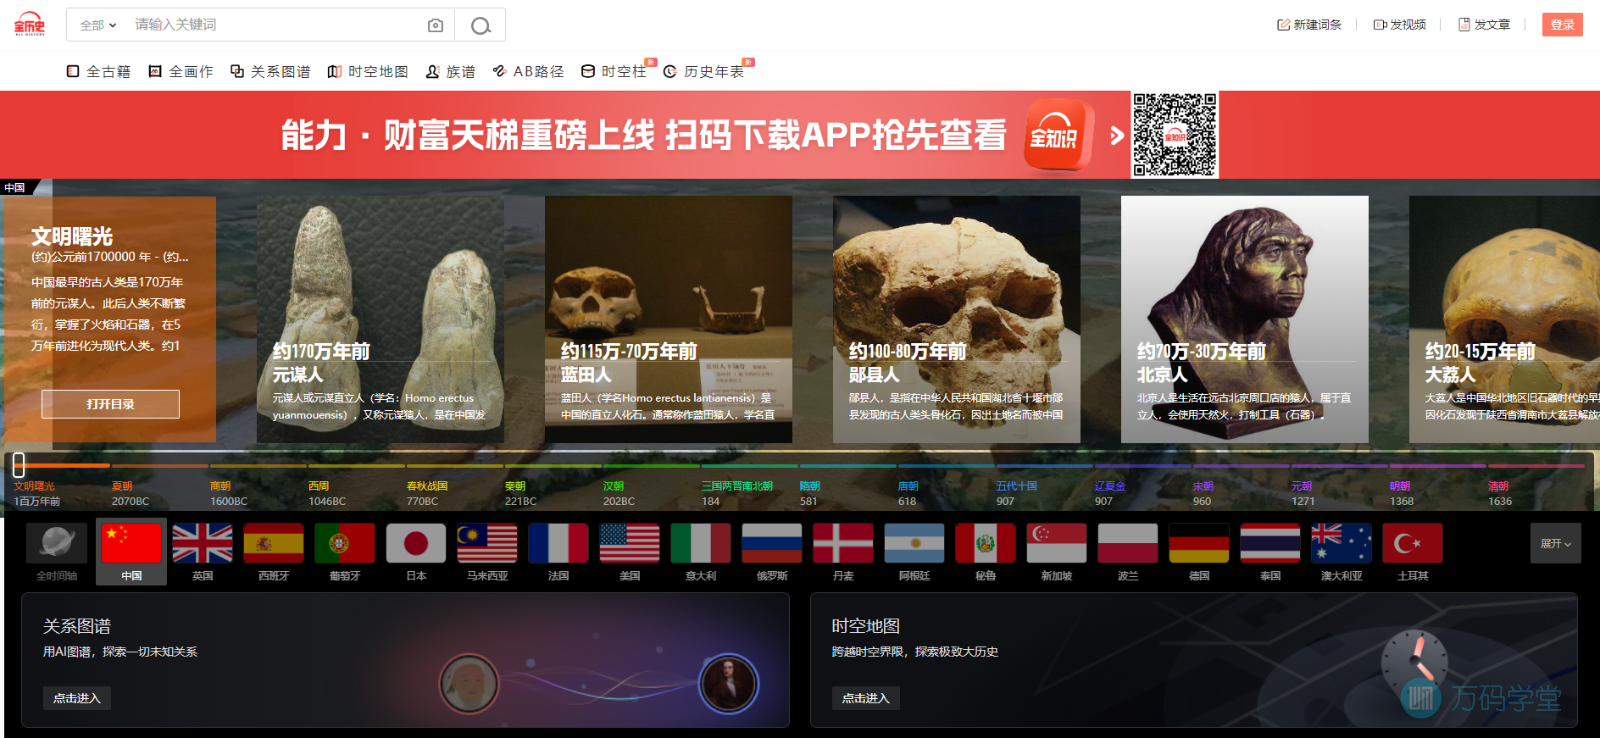This screenshot has width=1600, height=738.
Task: Open the 历史年表 menu item
Action: 704,71
